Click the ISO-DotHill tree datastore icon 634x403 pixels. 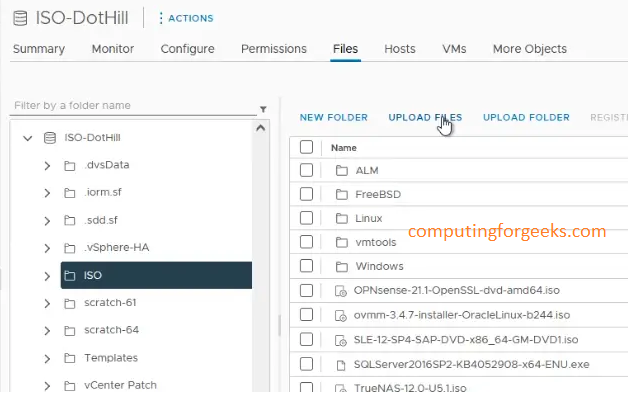[x=49, y=139]
